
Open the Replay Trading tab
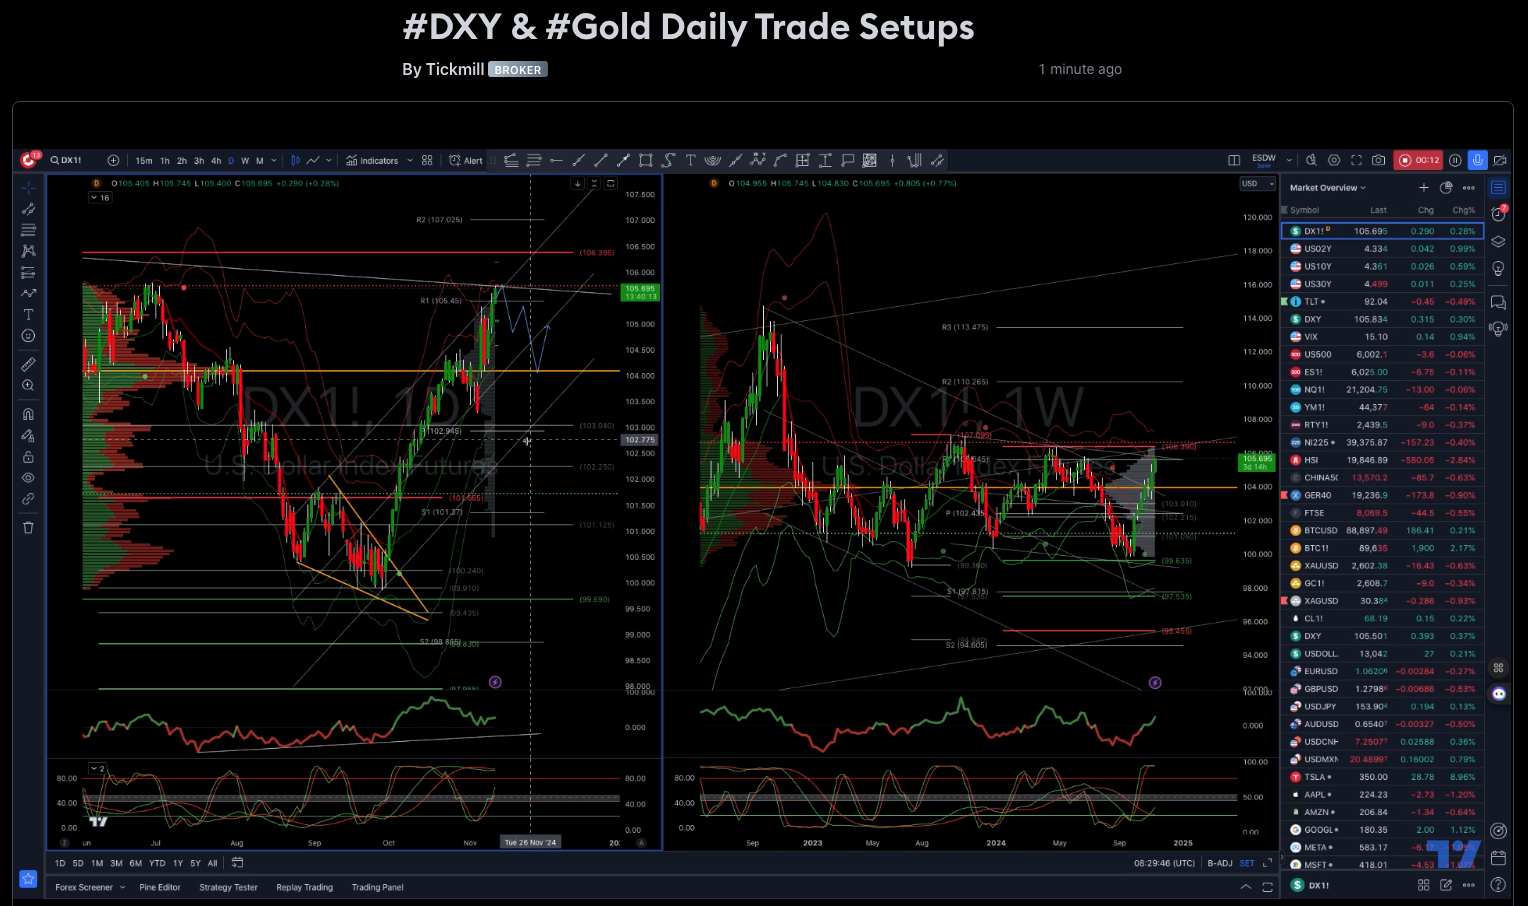coord(304,887)
